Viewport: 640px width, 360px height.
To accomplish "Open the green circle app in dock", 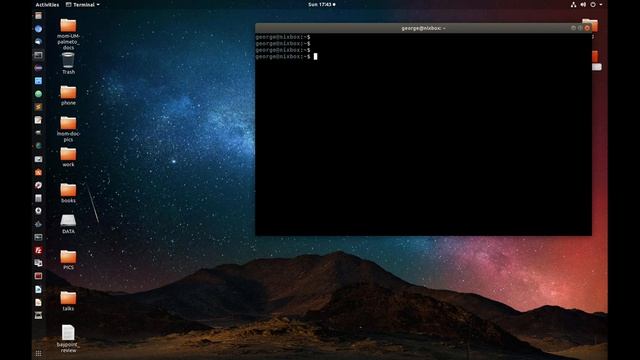I will 38,94.
